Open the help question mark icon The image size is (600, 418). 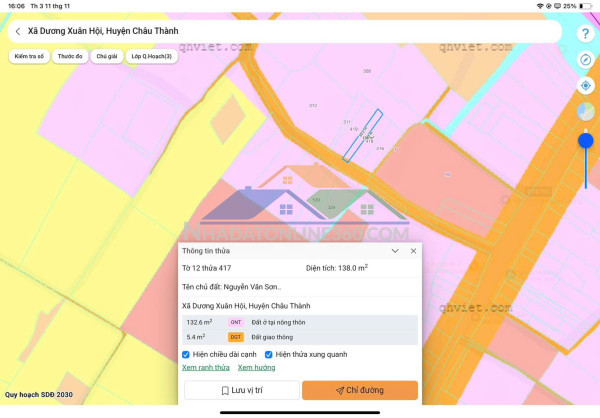(x=586, y=34)
